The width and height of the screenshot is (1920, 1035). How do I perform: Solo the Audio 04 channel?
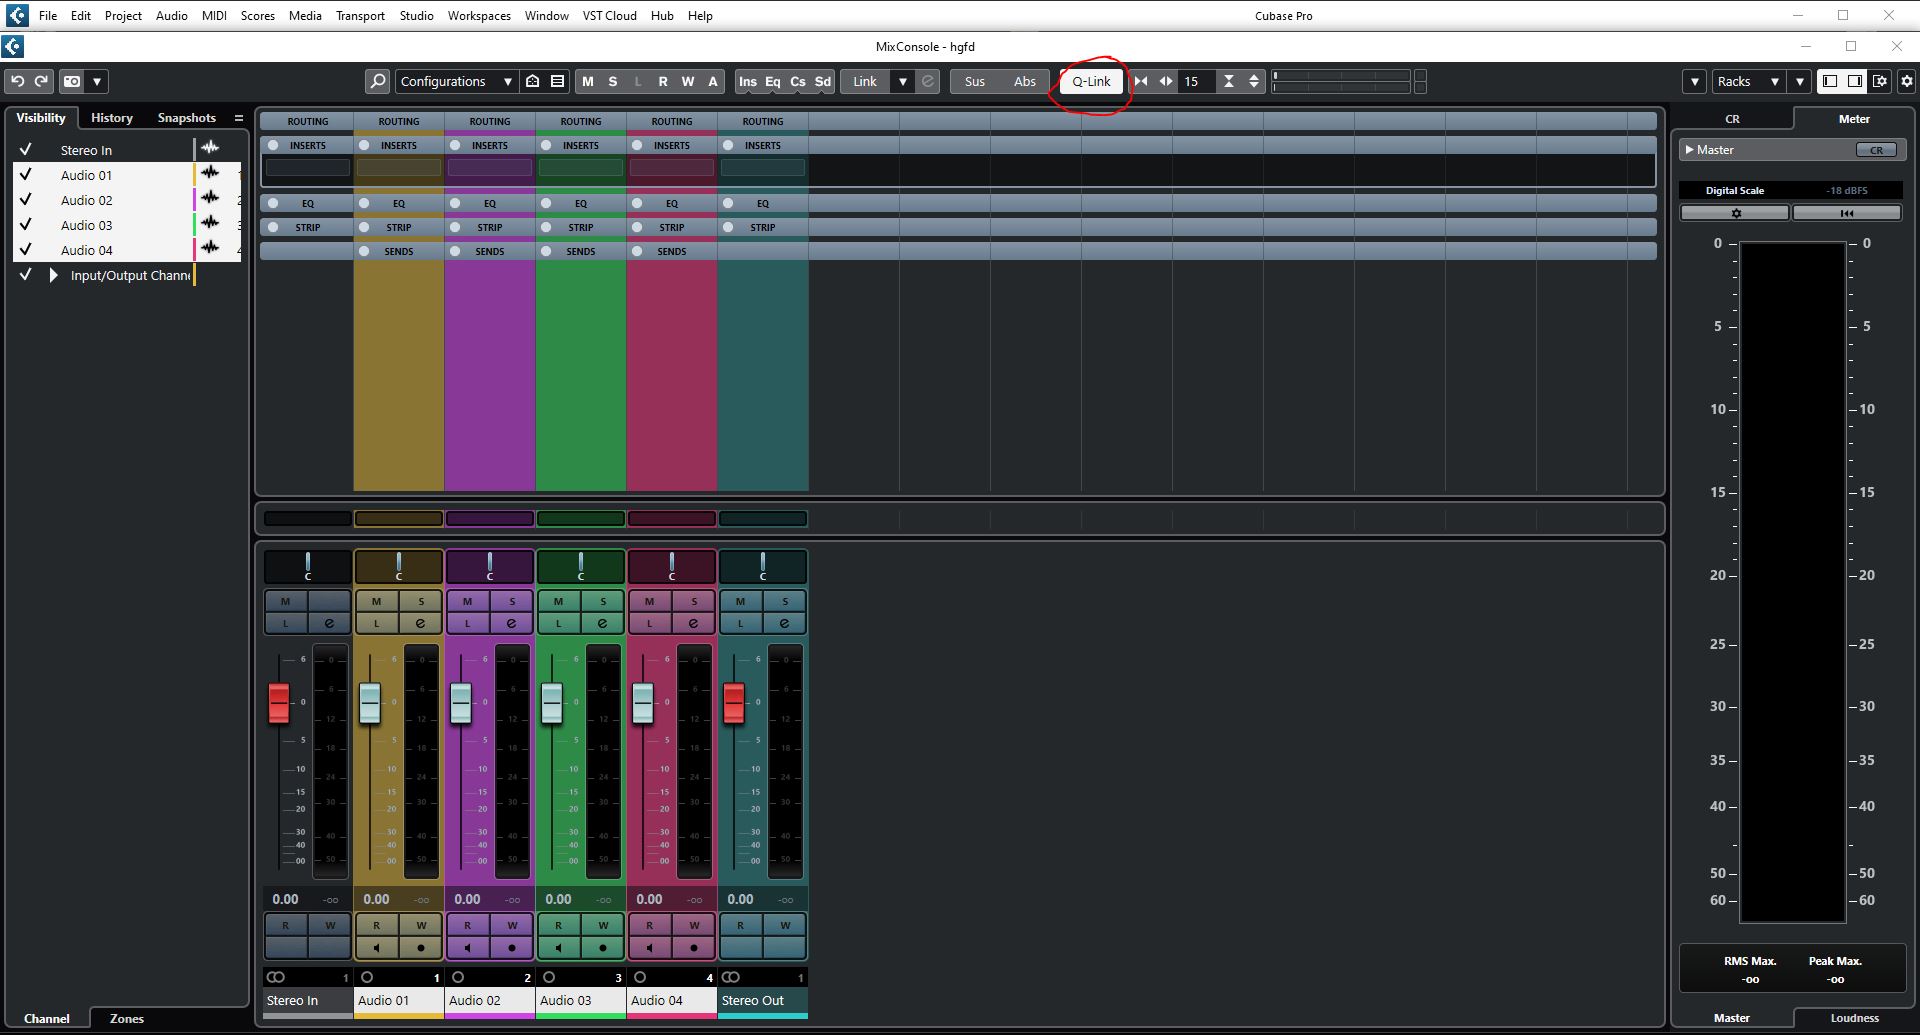tap(694, 601)
